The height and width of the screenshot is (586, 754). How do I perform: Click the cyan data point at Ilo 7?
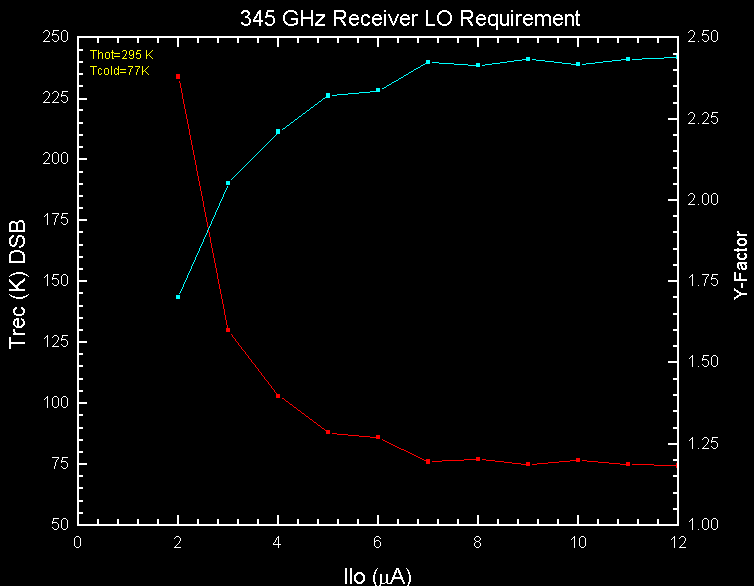coord(428,62)
